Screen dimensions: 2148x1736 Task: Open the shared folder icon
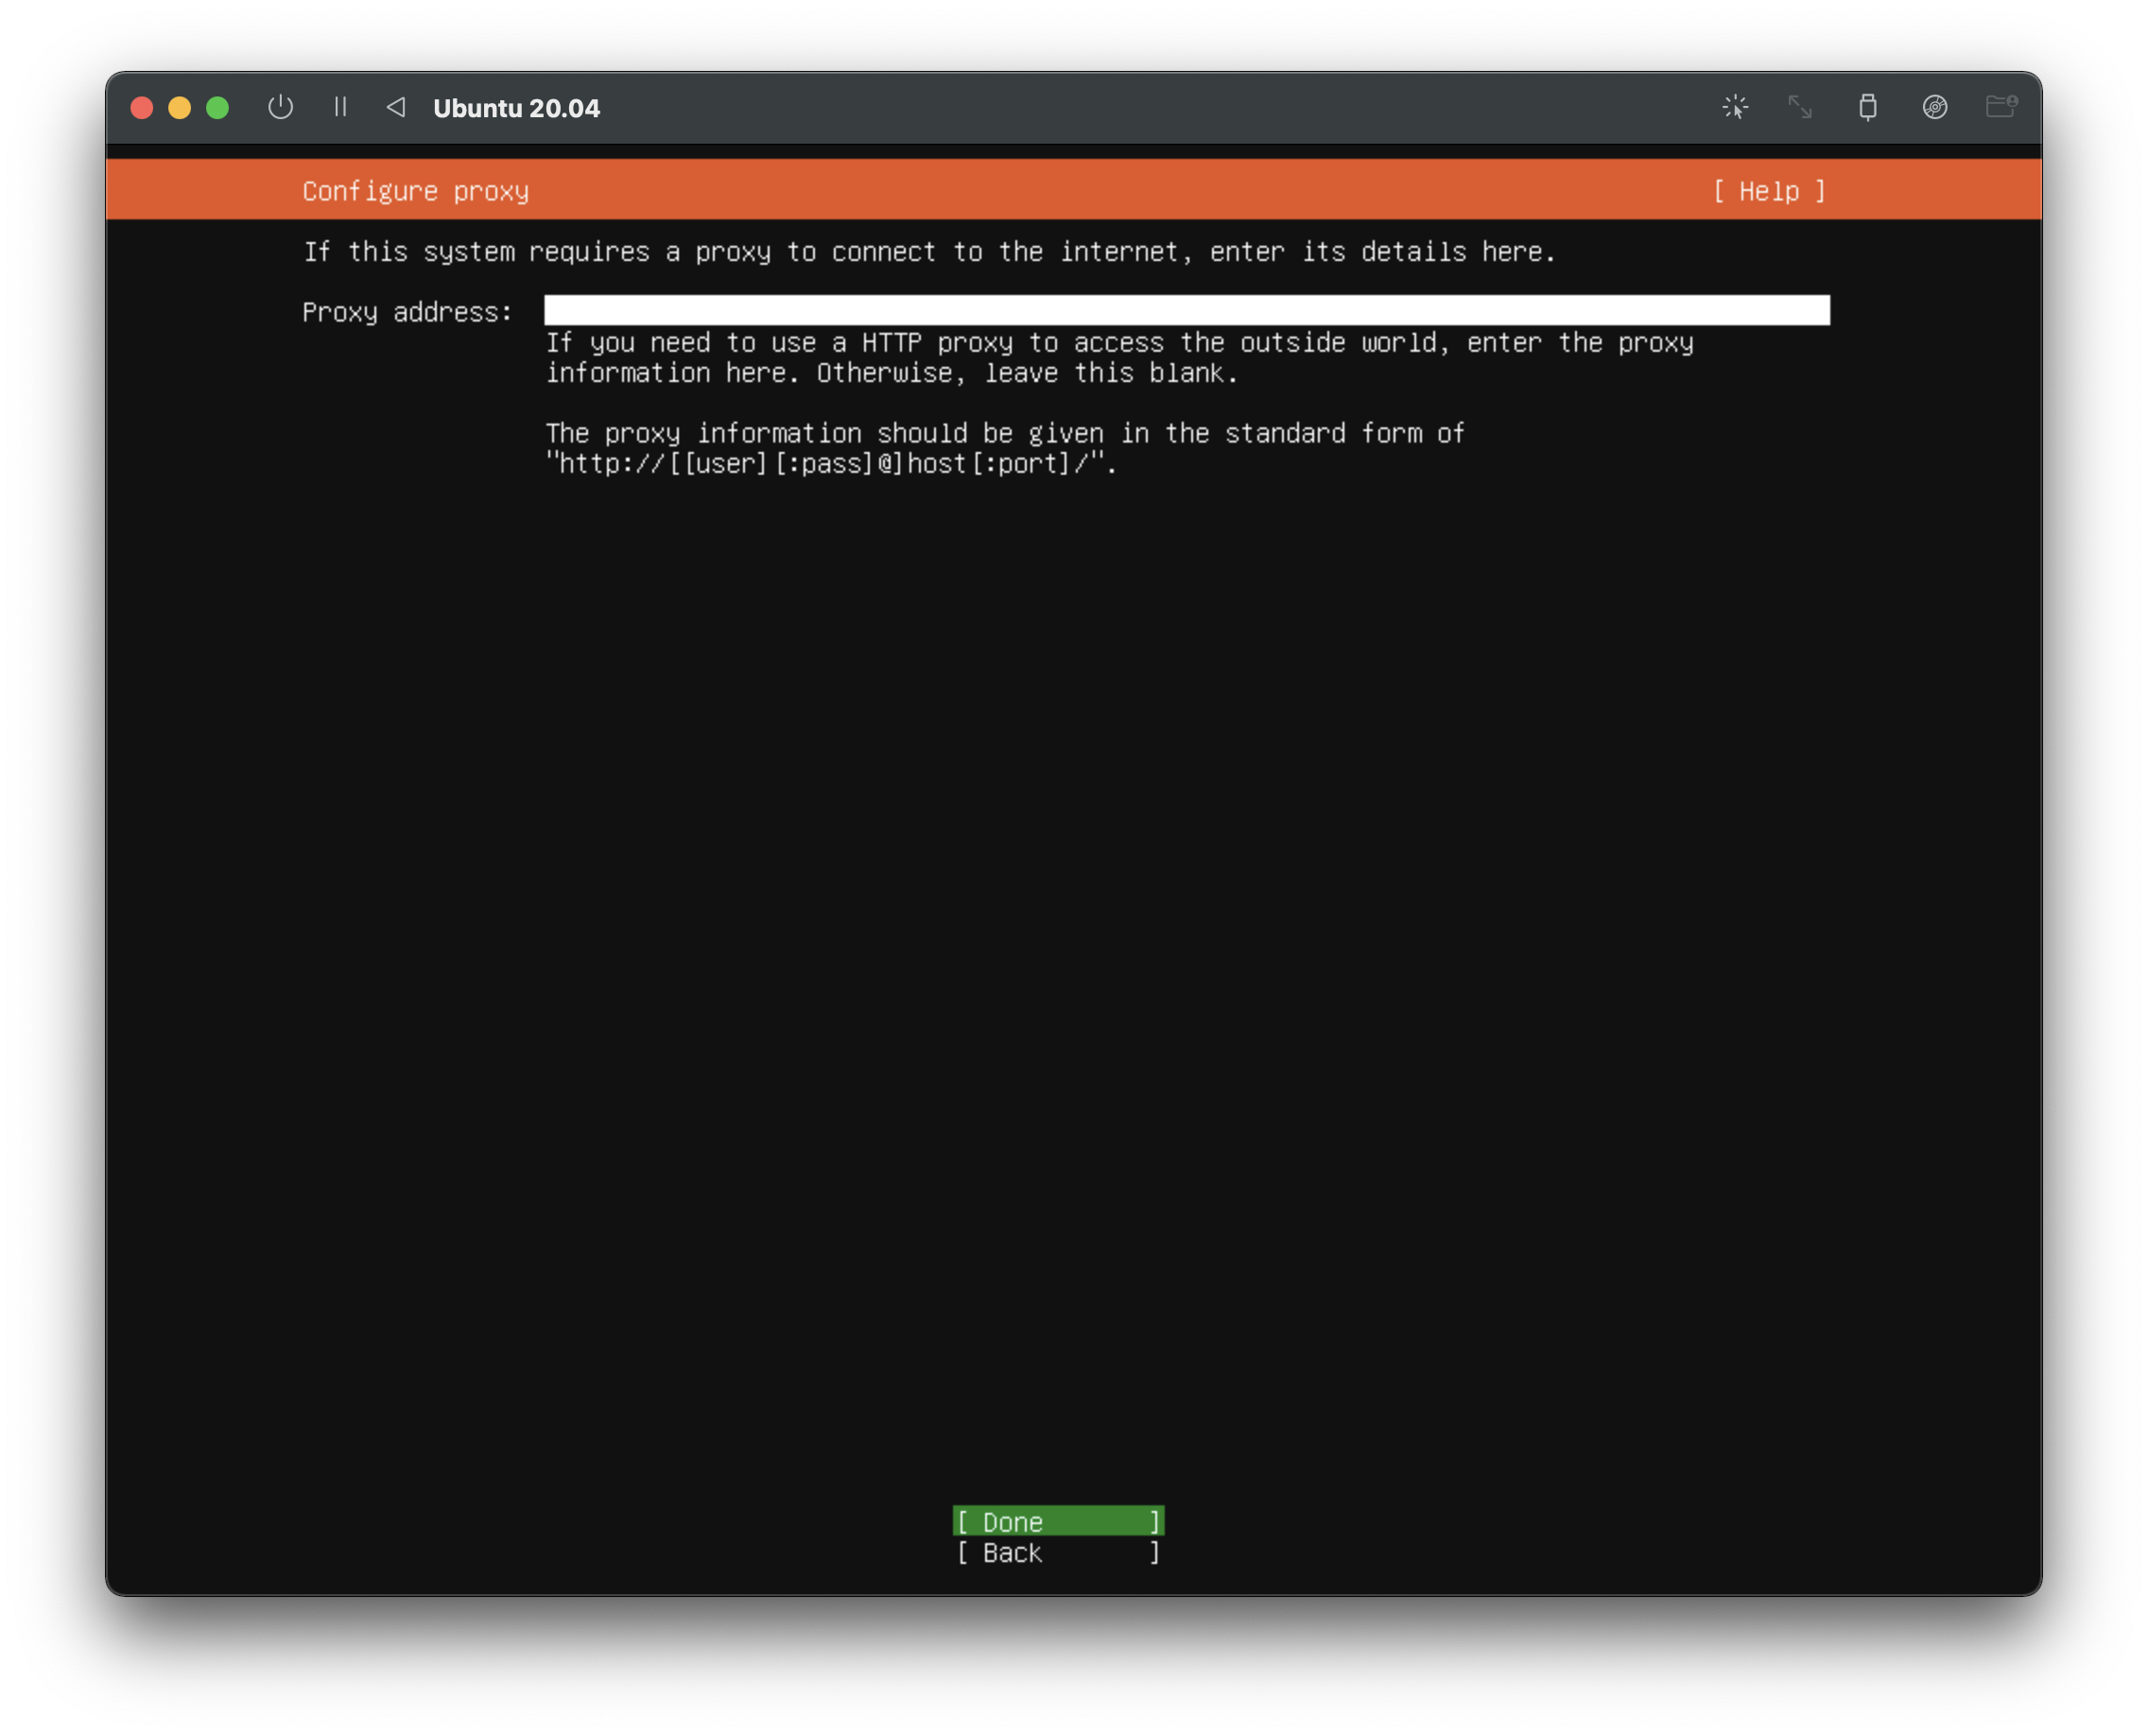click(2000, 107)
